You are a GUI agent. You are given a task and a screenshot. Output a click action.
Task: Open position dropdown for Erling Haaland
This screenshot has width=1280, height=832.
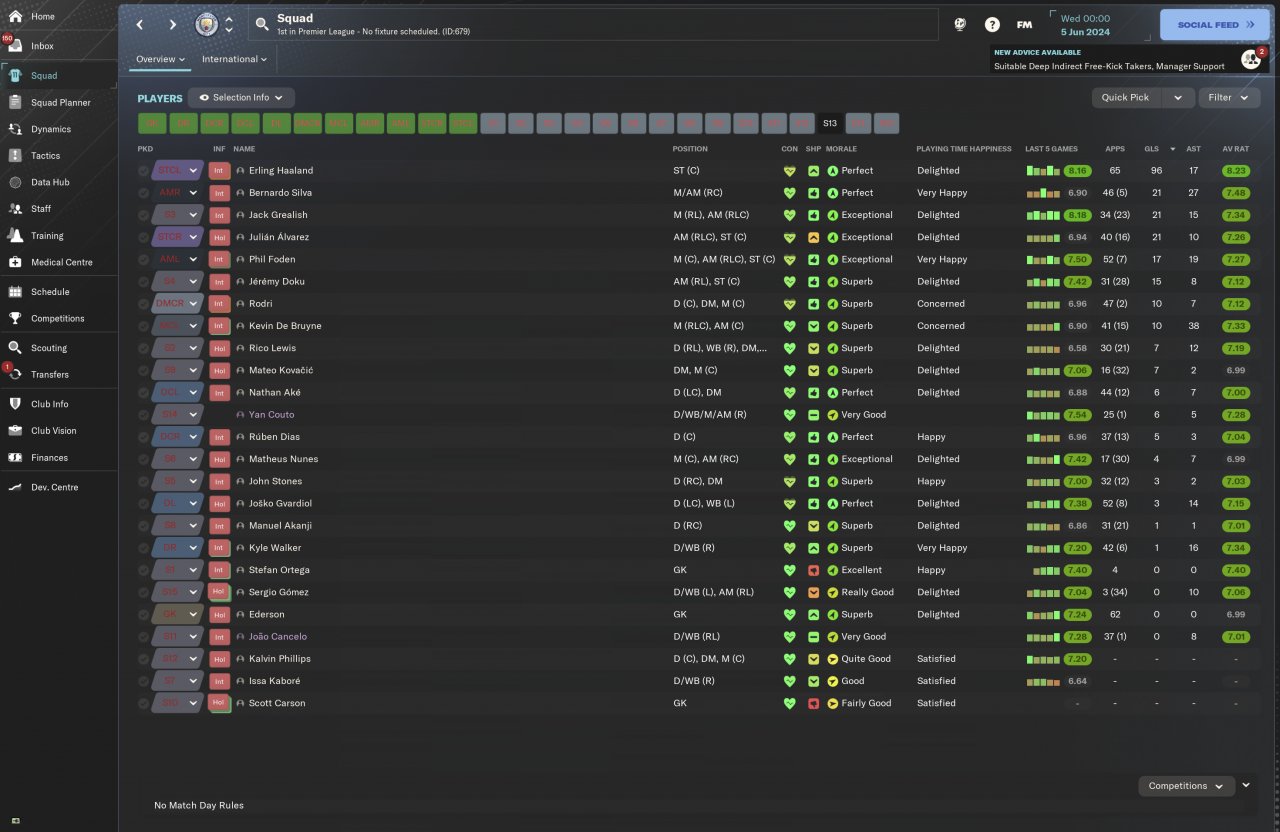[193, 171]
